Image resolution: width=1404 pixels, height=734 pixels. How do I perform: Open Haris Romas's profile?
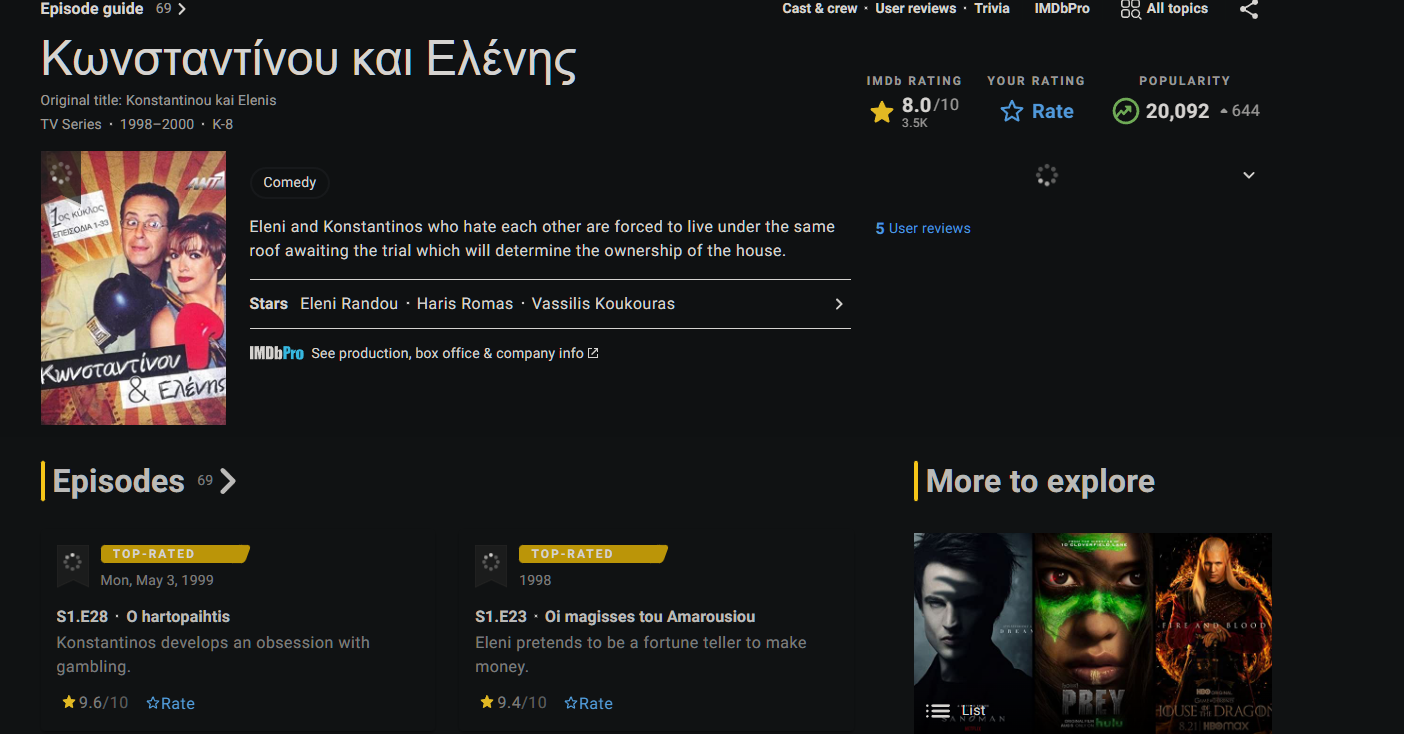[x=465, y=304]
